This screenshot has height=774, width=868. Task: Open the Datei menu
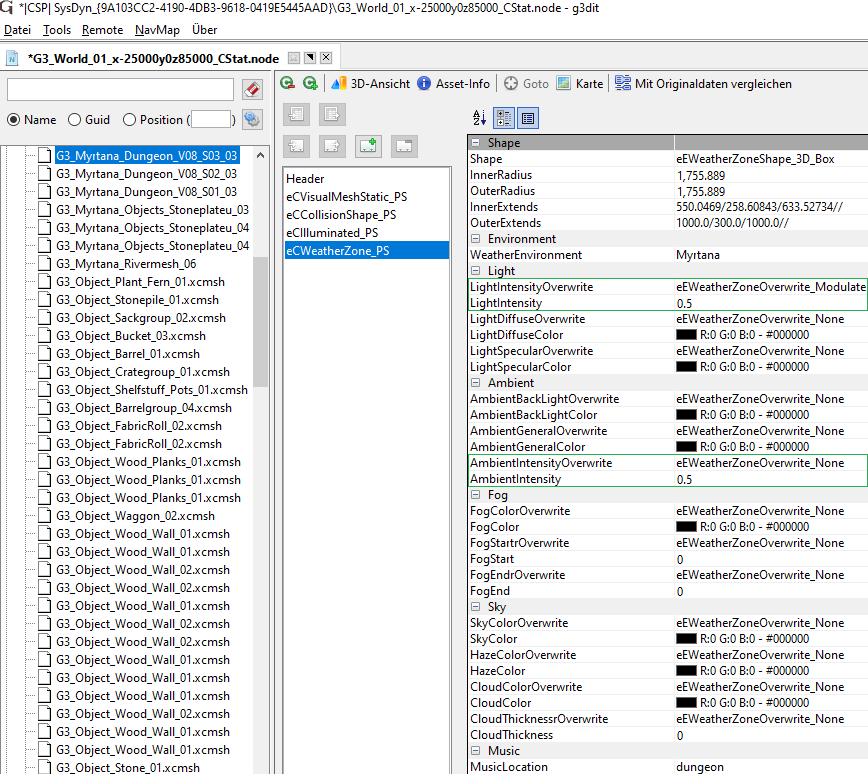(17, 30)
